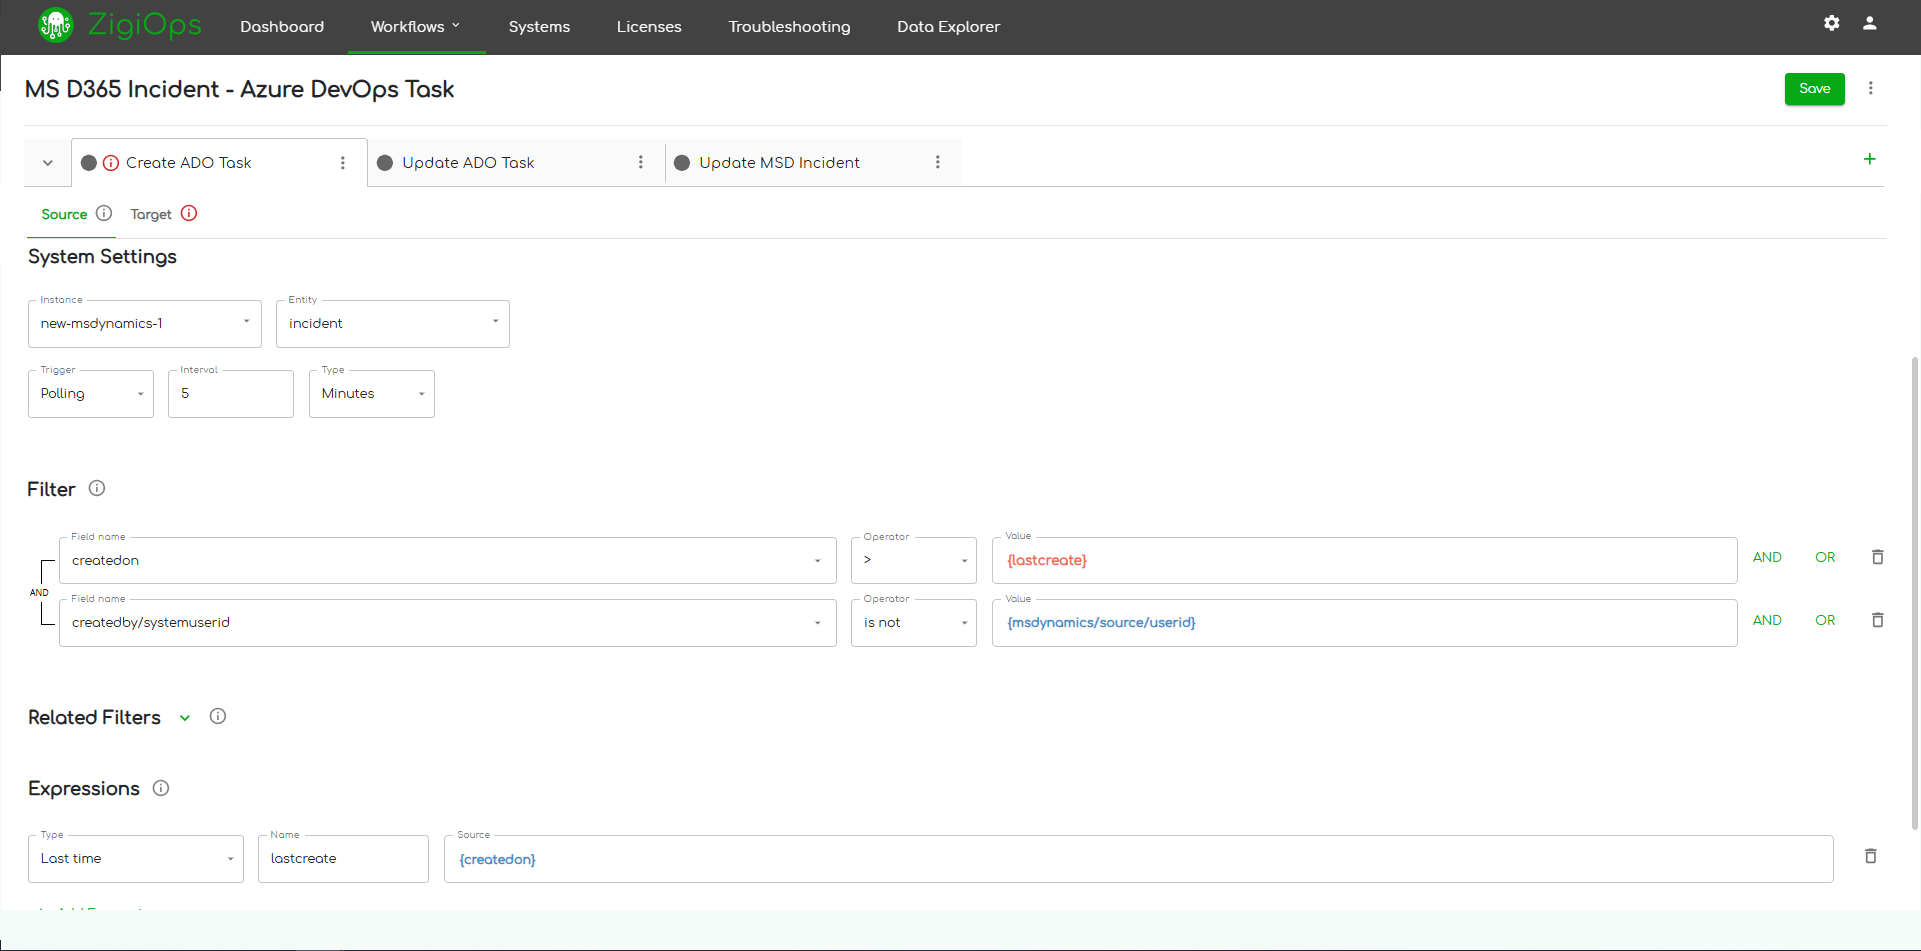
Task: Toggle Update ADO Task status circle
Action: 385,163
